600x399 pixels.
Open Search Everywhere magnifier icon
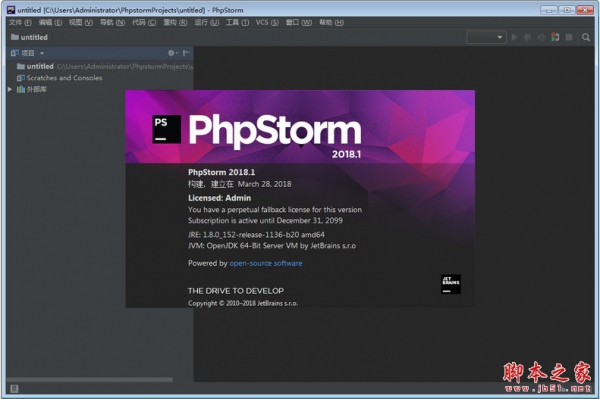pyautogui.click(x=586, y=37)
